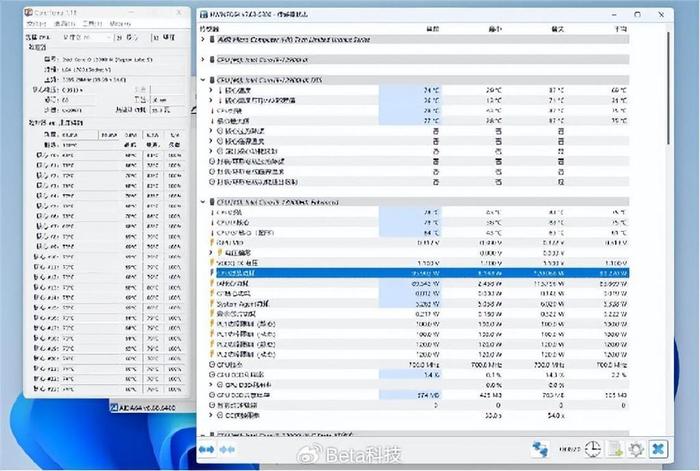This screenshot has height=471, width=700.
Task: Open the 文件 menu in Core Temp
Action: (36, 23)
